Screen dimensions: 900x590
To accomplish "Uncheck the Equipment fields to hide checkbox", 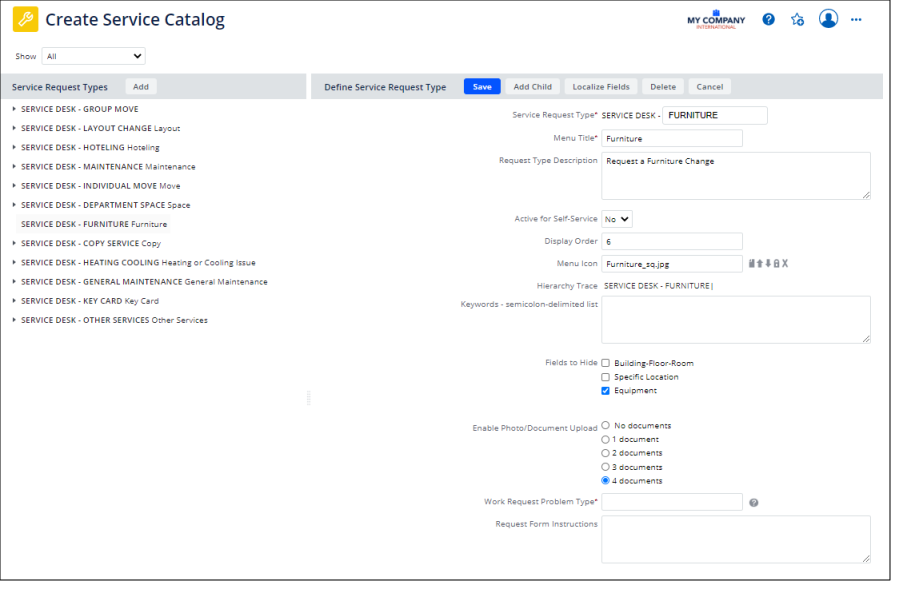I will click(604, 391).
